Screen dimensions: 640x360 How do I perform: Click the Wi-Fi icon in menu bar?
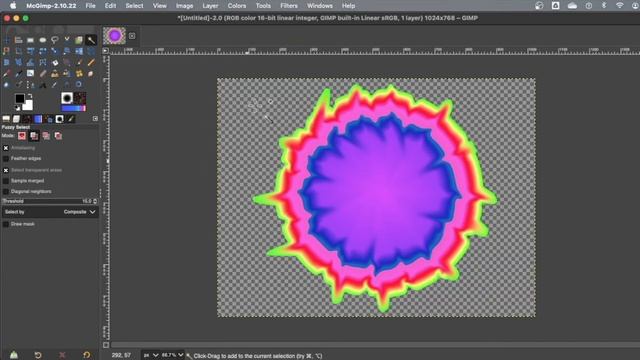[x=620, y=6]
